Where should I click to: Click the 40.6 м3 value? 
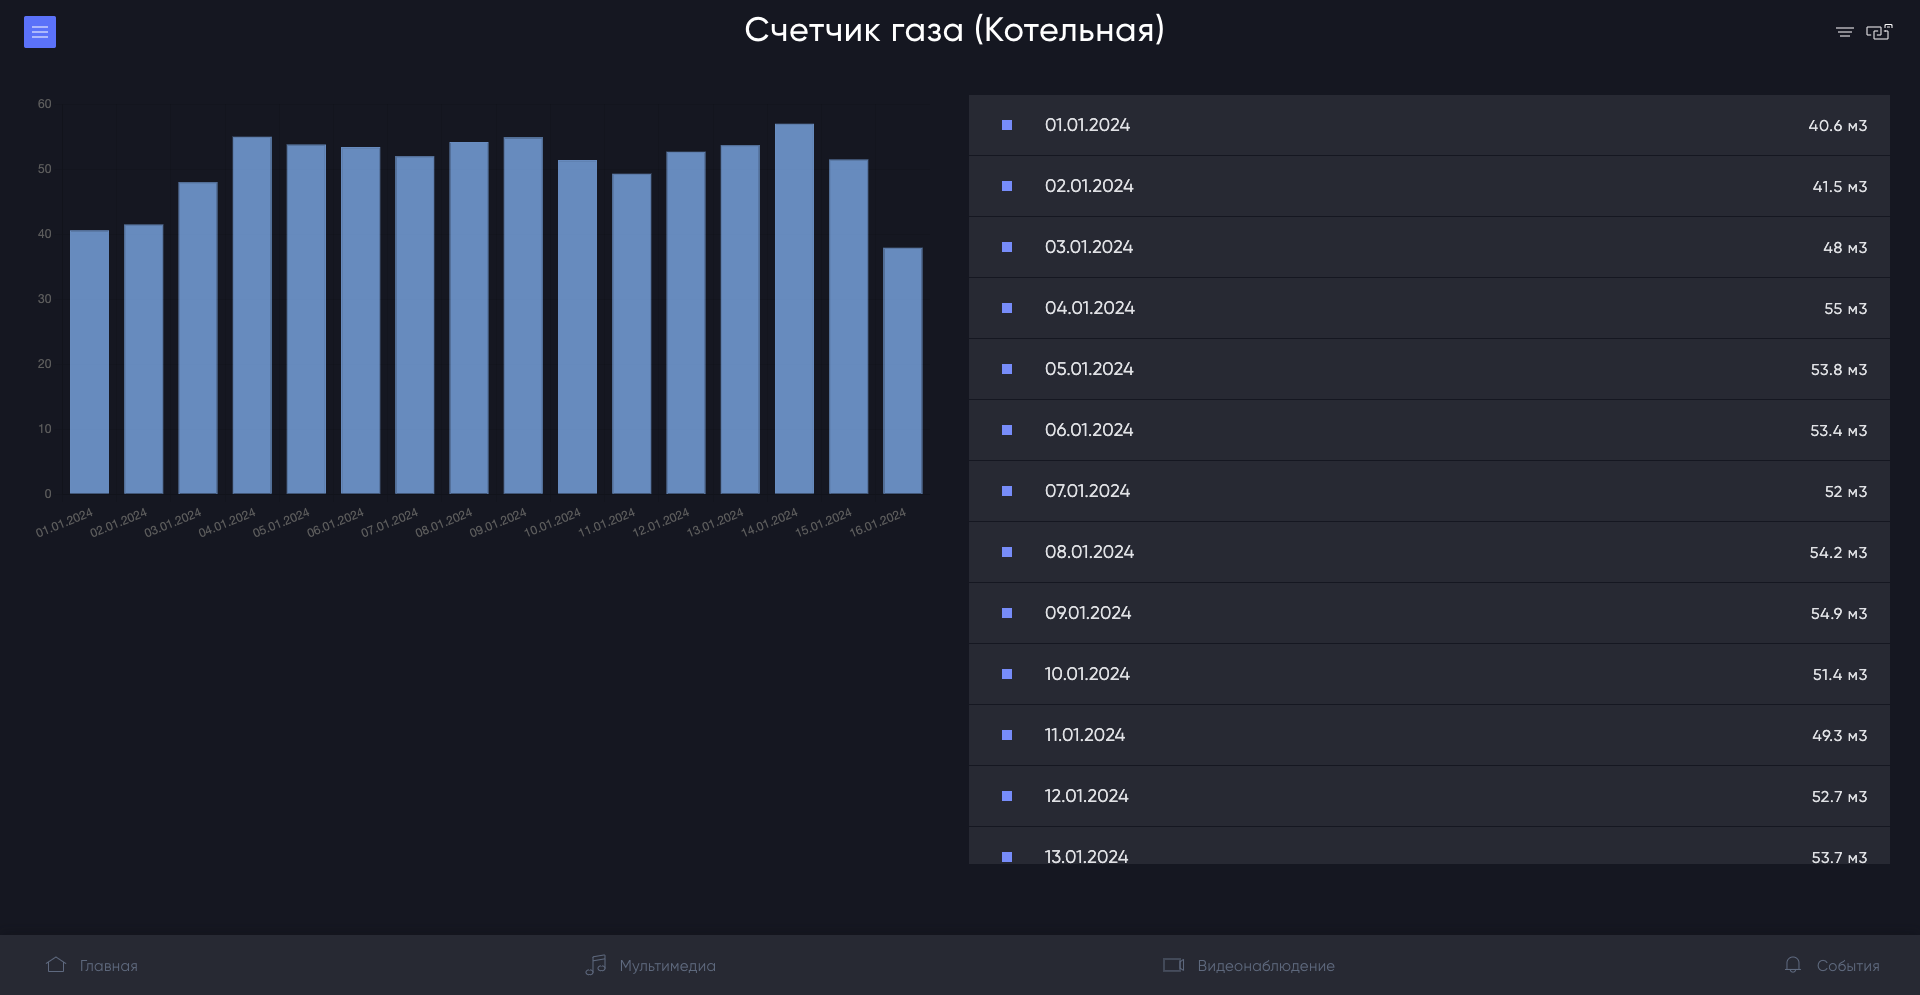pyautogui.click(x=1837, y=126)
